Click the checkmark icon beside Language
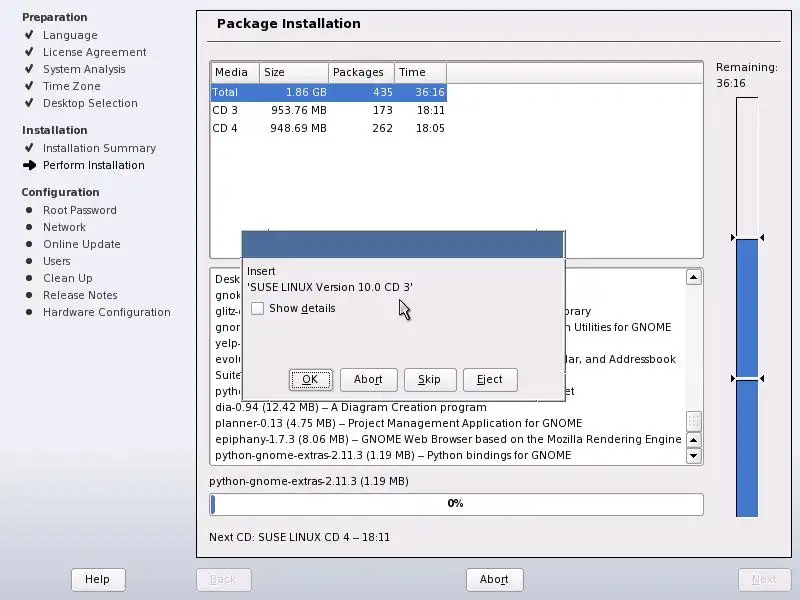Screen dimensions: 800x600 click(x=29, y=35)
